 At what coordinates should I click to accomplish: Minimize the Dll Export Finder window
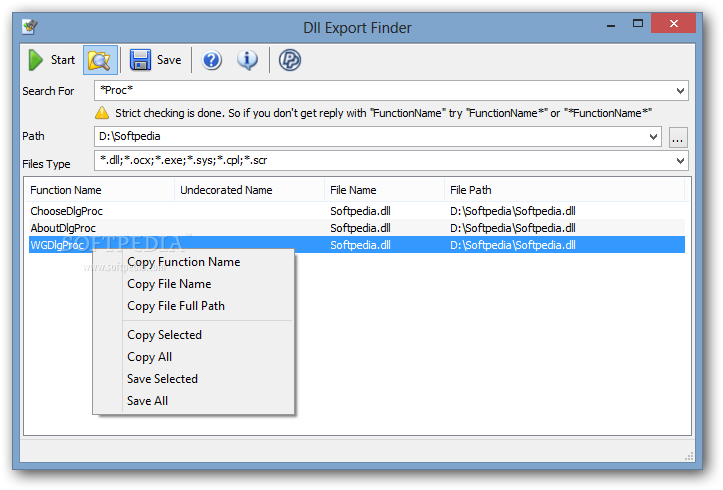tap(611, 25)
